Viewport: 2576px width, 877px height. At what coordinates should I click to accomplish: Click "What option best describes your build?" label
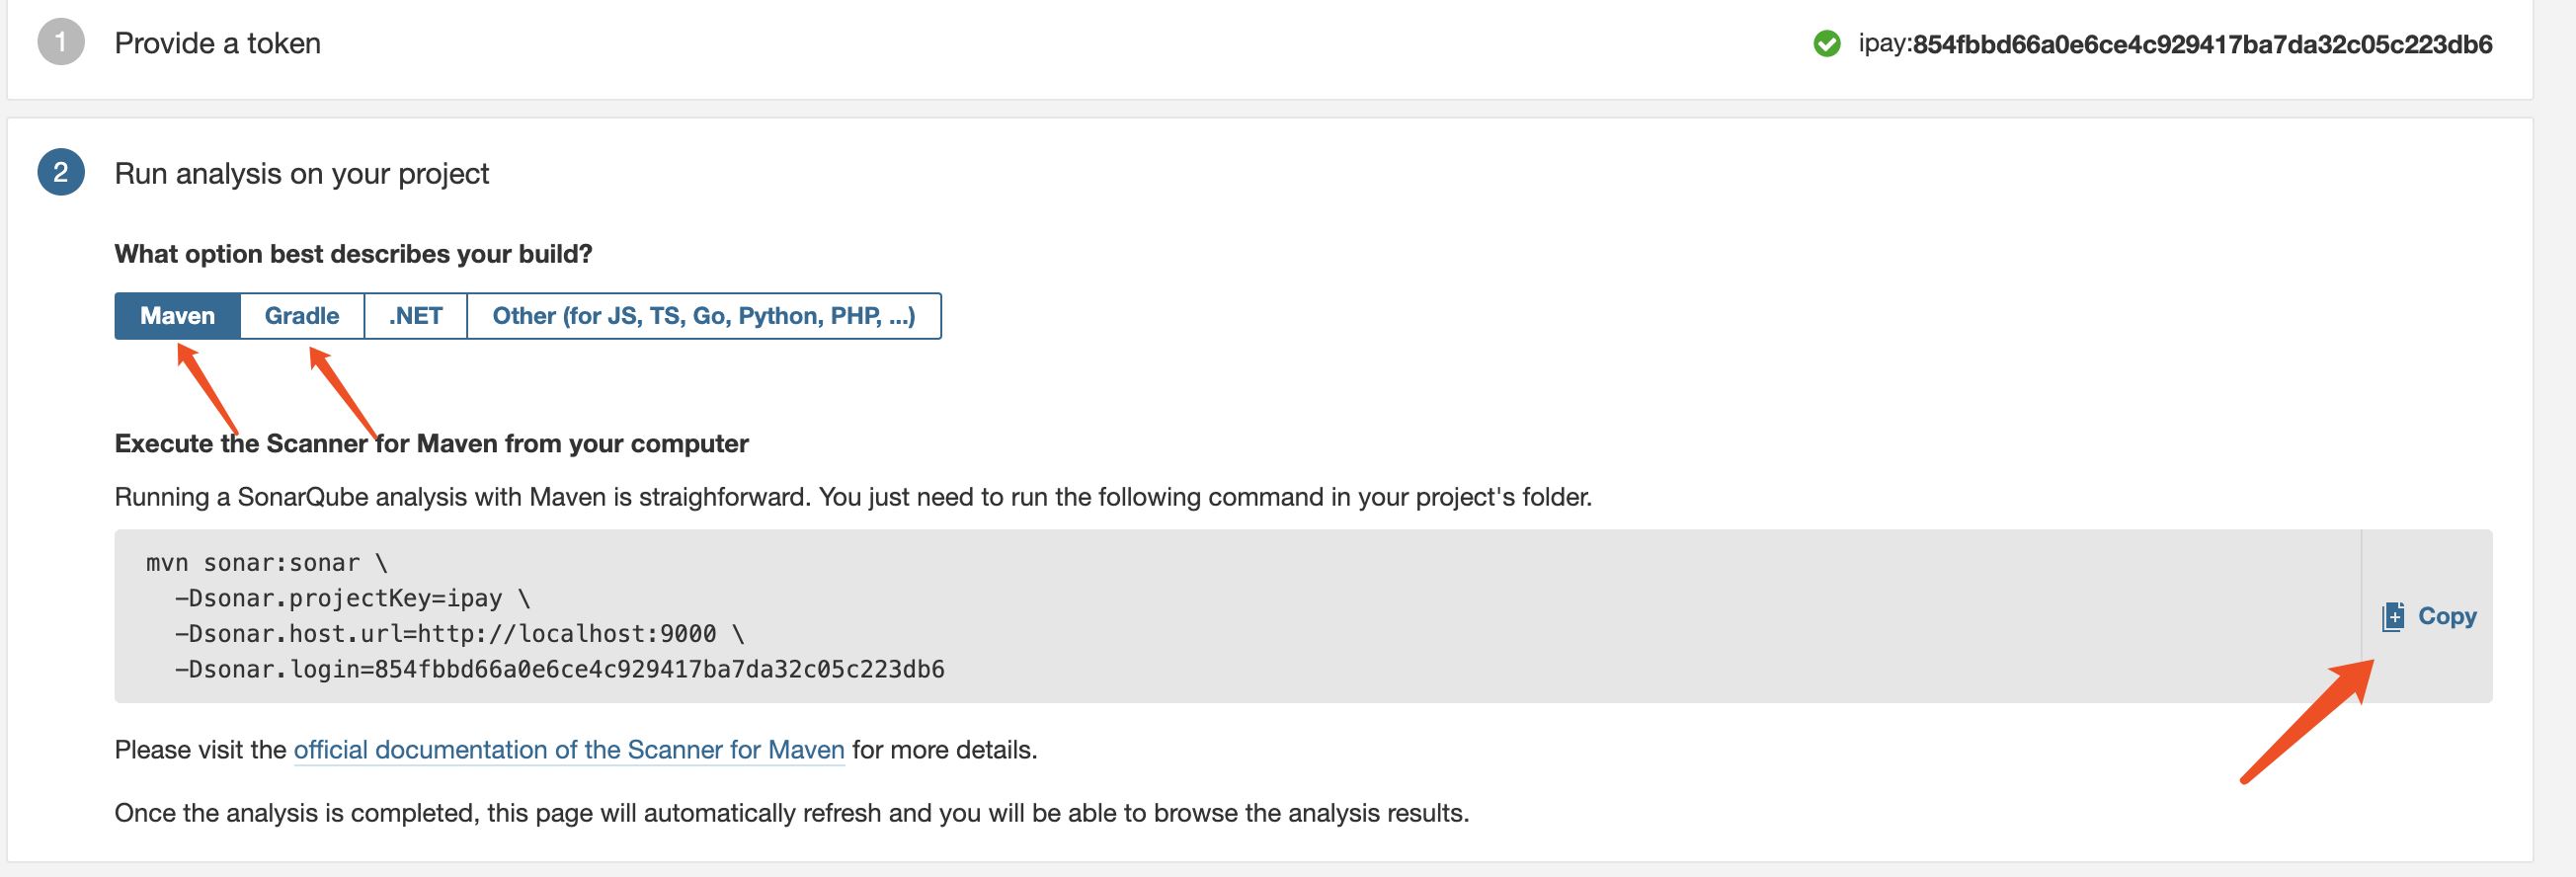pos(353,254)
